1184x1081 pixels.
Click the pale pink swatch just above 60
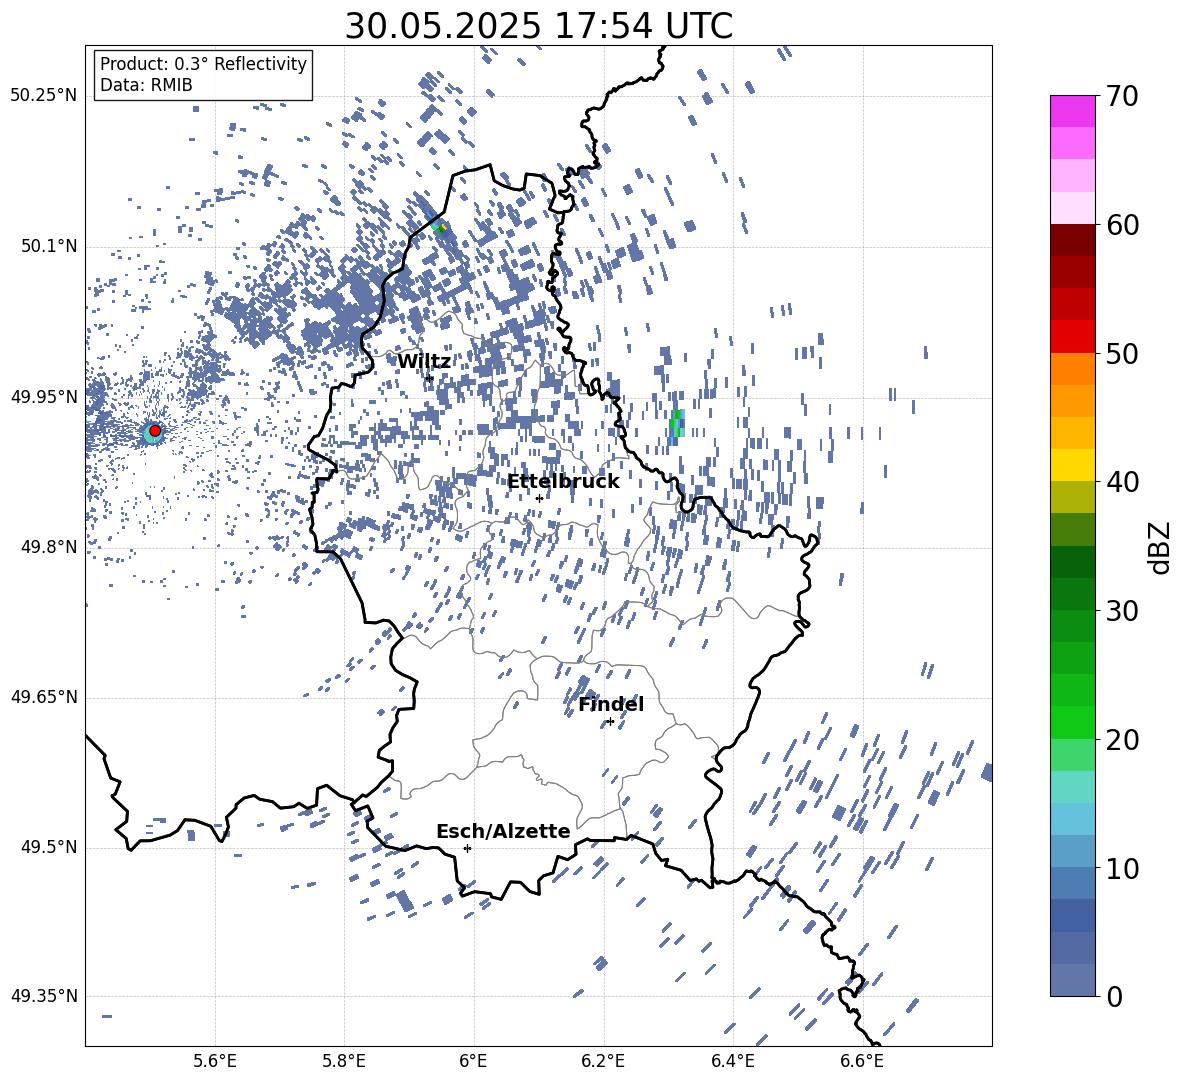click(x=1072, y=208)
